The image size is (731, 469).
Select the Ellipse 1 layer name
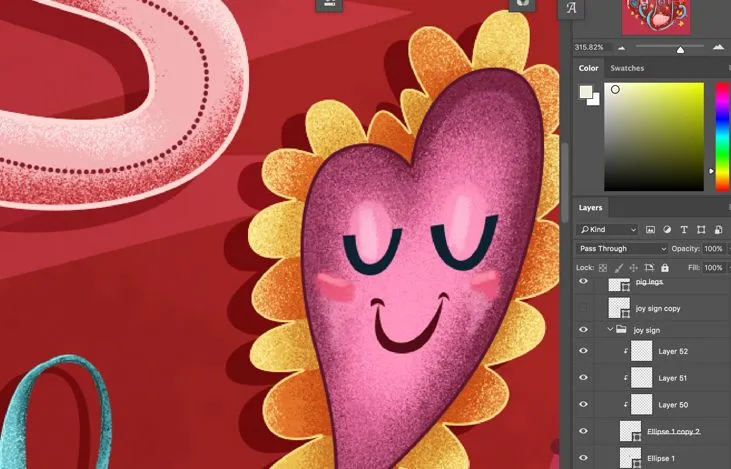661,458
